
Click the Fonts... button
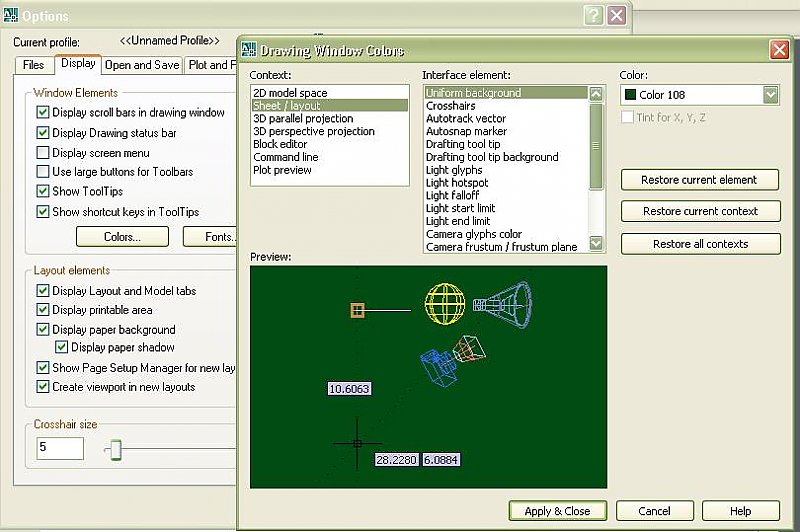coord(210,237)
